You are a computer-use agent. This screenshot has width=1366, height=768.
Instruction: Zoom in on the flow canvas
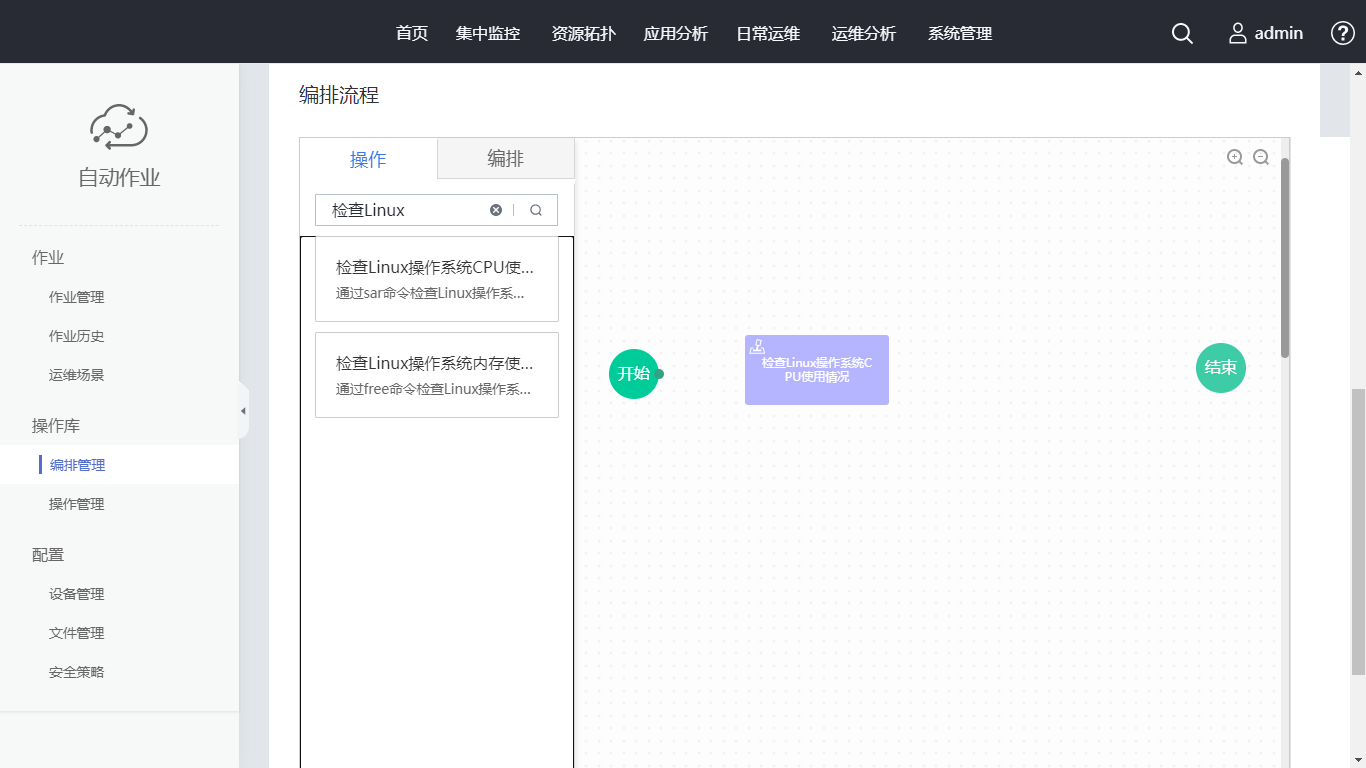tap(1235, 157)
